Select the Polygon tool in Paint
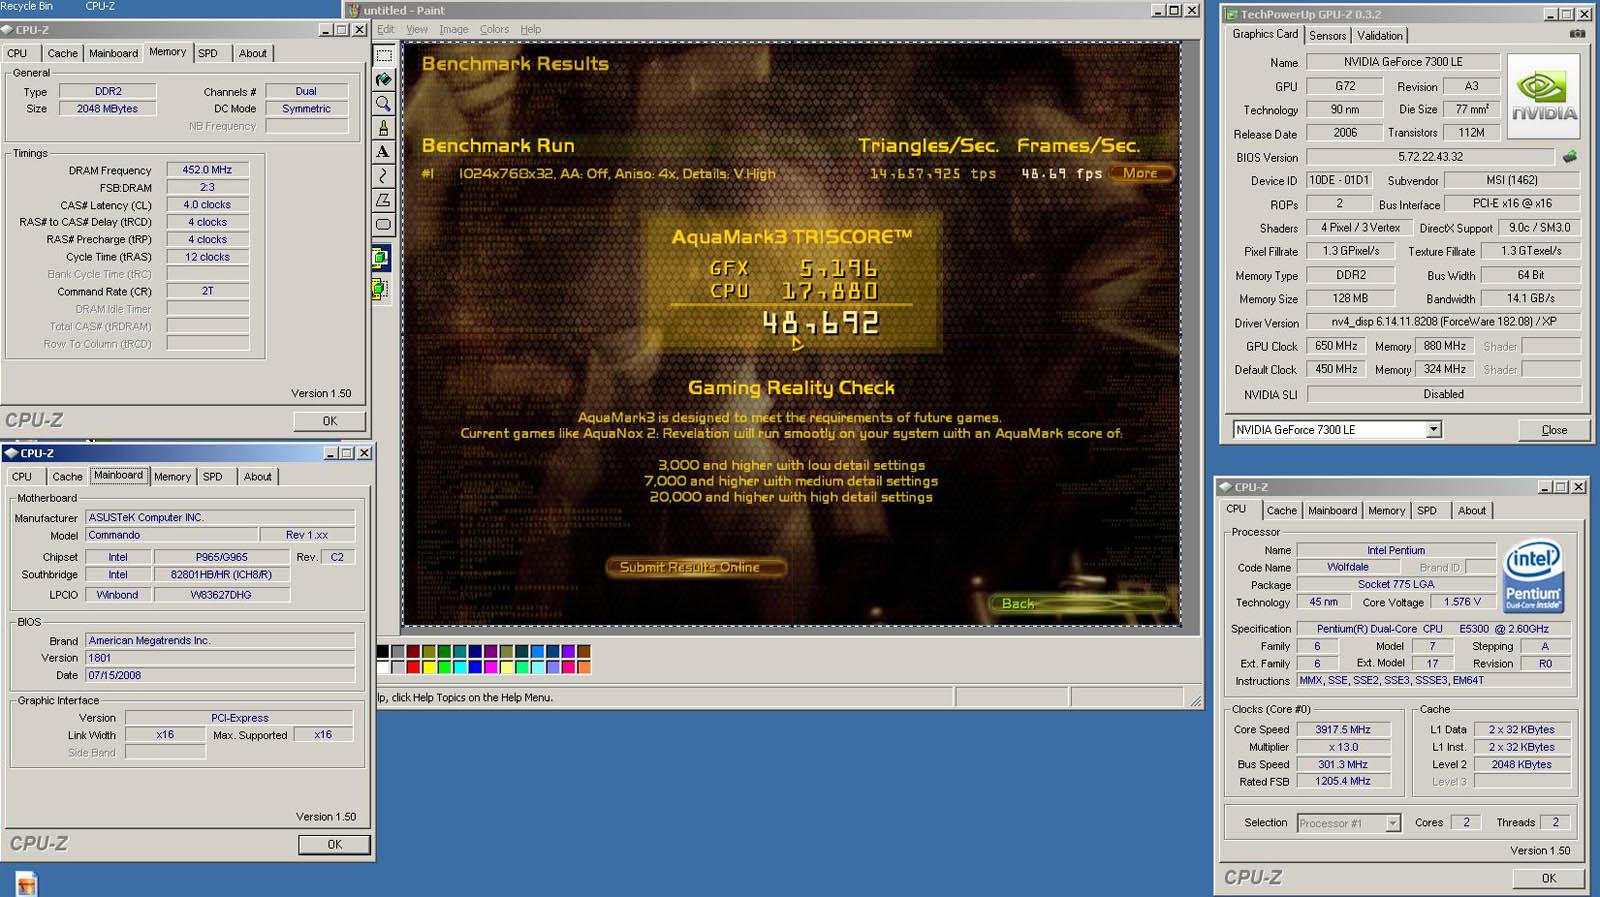Image resolution: width=1600 pixels, height=897 pixels. 384,200
